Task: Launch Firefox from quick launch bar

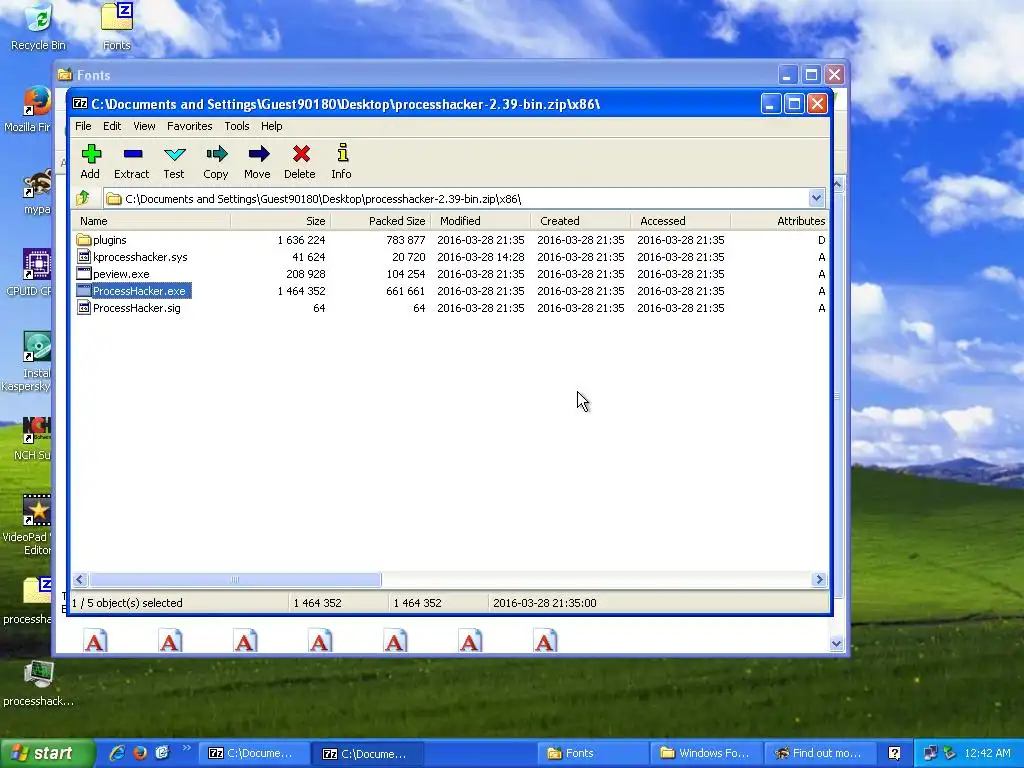Action: pyautogui.click(x=140, y=753)
